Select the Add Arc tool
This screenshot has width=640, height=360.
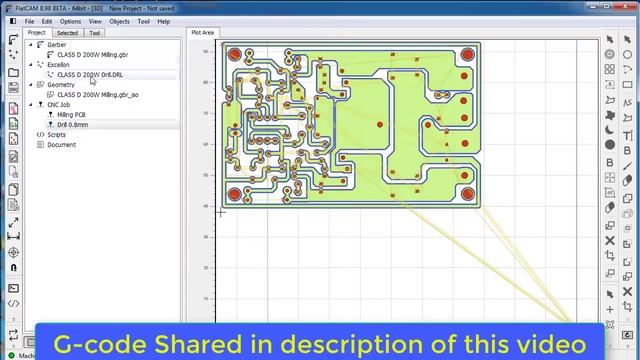[627, 69]
